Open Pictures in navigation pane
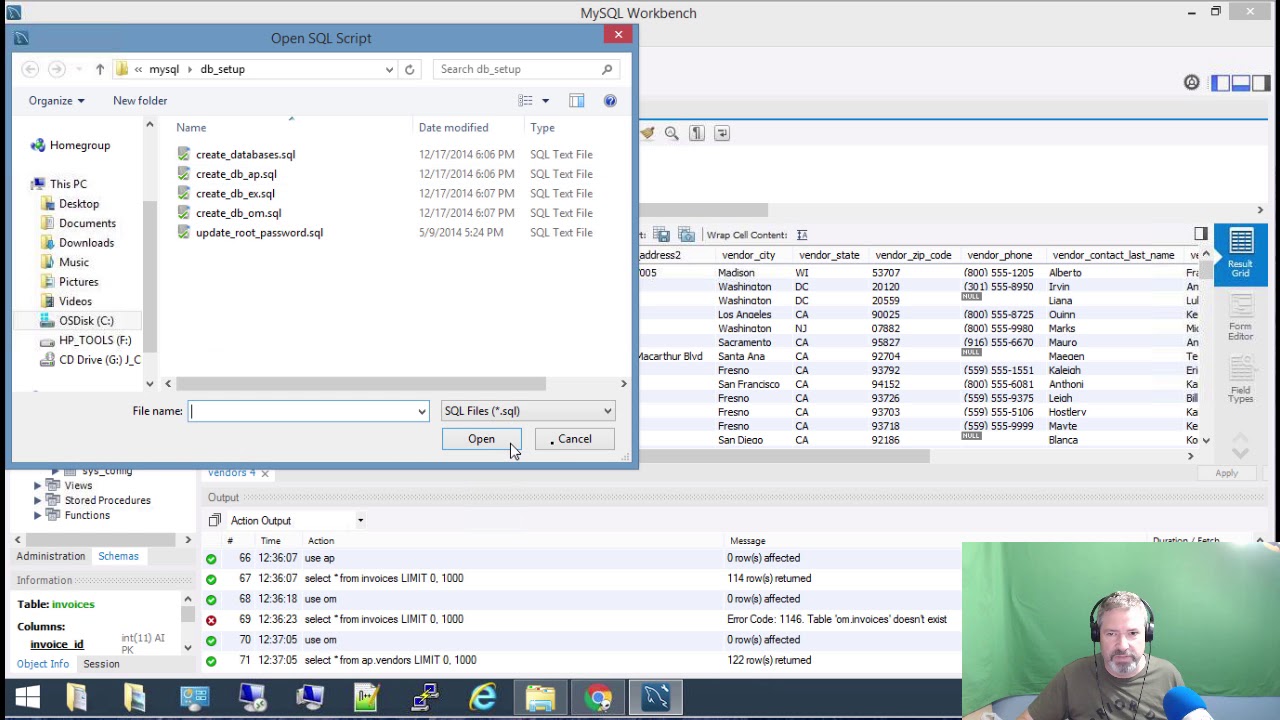The image size is (1280, 720). coord(78,282)
